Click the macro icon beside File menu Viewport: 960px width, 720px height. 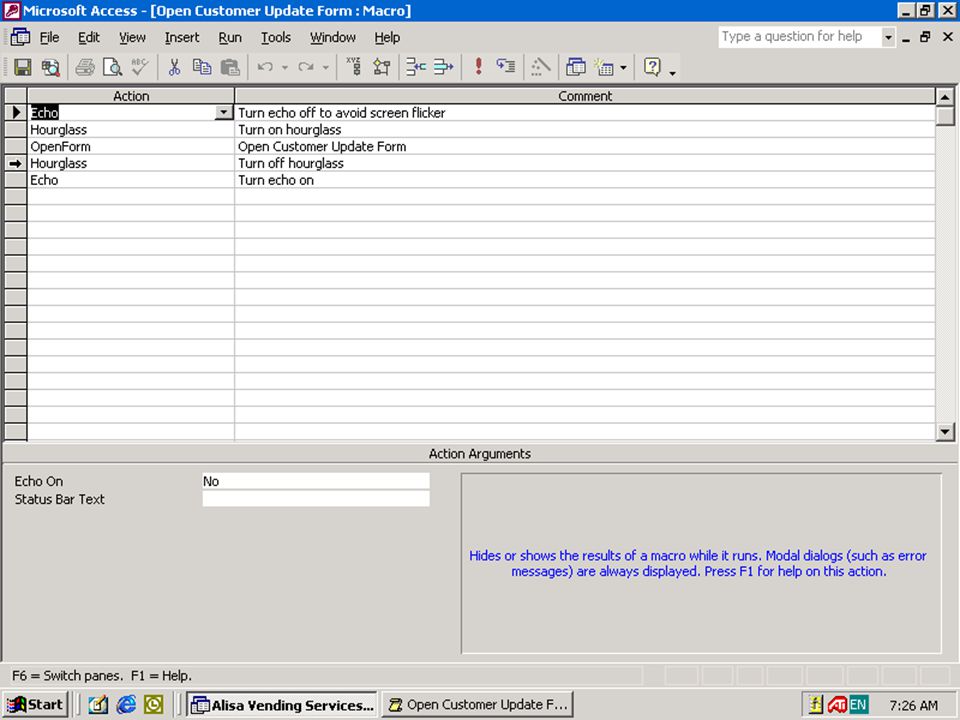click(x=20, y=37)
